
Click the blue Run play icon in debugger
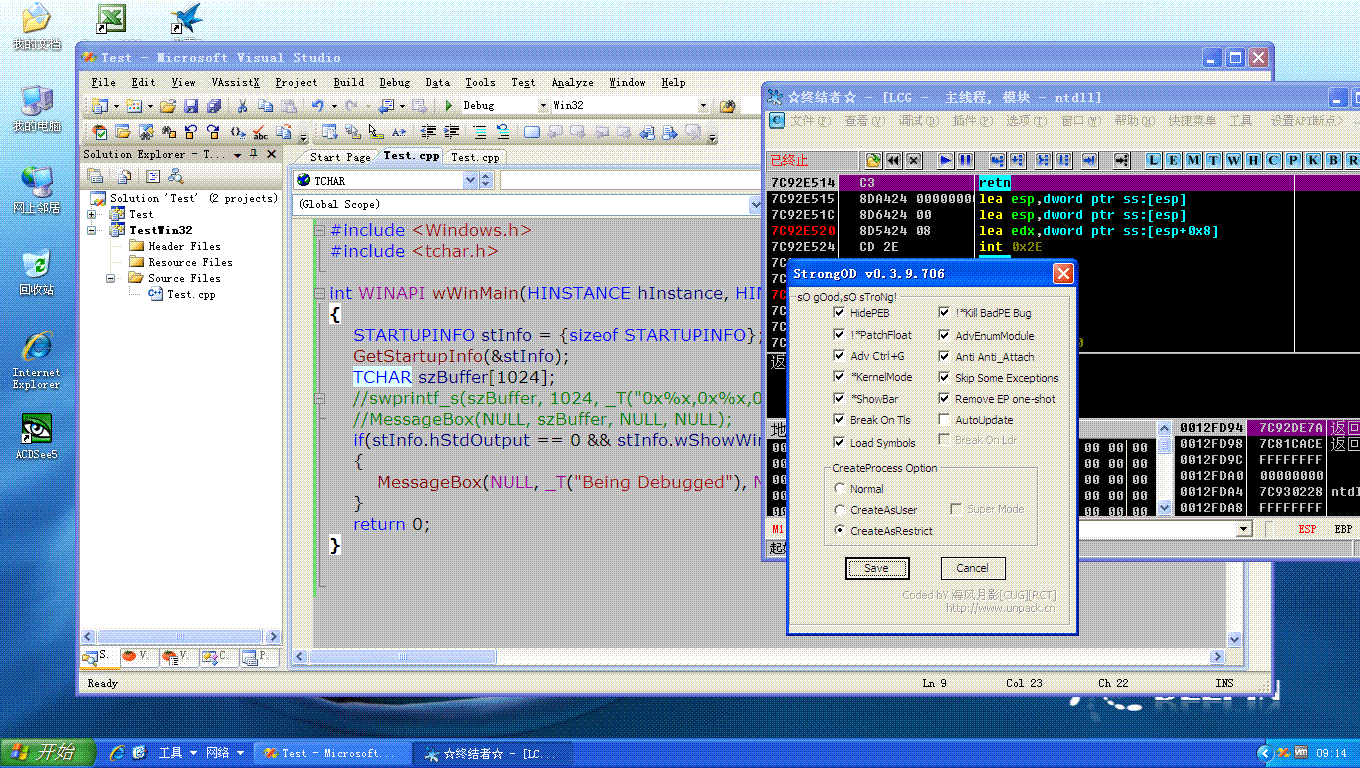click(x=946, y=160)
